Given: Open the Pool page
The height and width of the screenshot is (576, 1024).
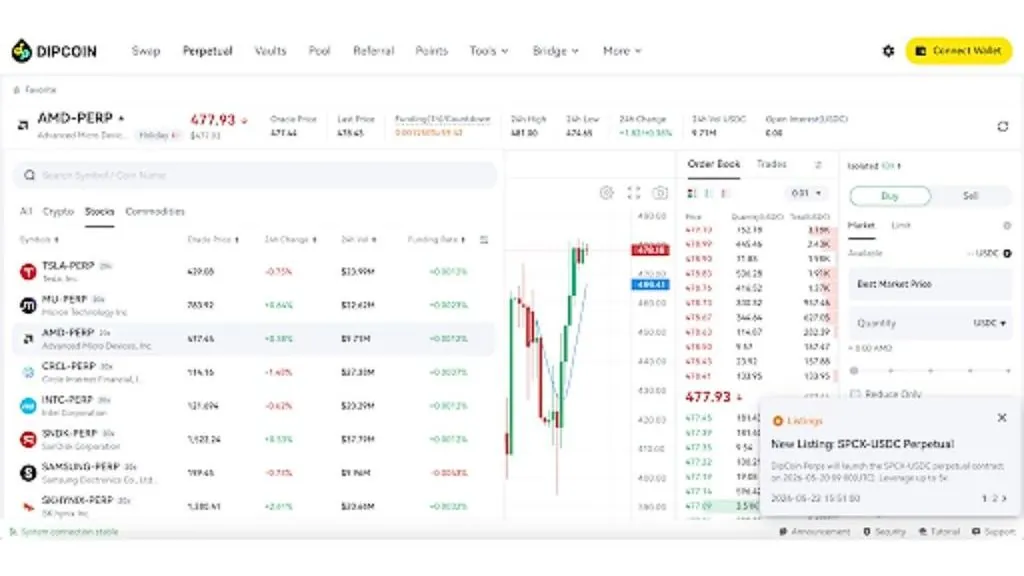Looking at the screenshot, I should [x=319, y=51].
